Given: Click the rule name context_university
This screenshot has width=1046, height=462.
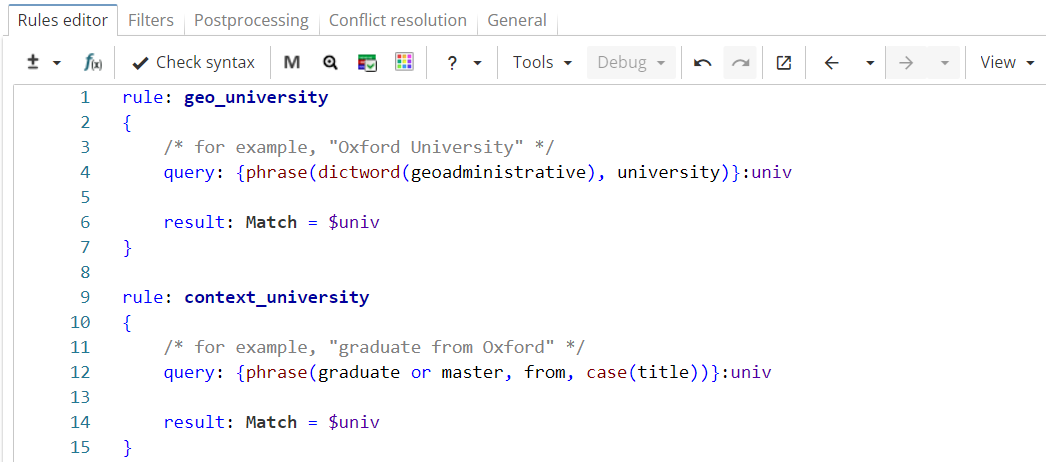Looking at the screenshot, I should (x=276, y=297).
